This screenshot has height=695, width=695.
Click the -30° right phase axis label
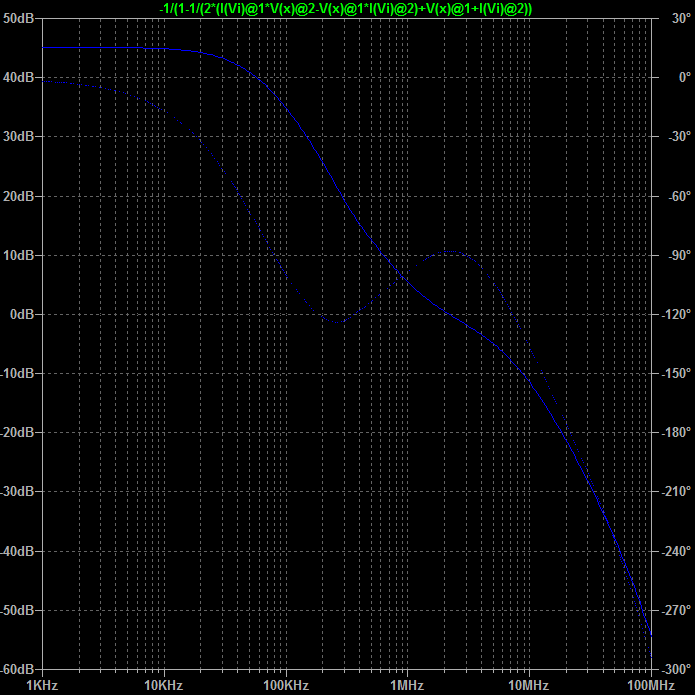679,137
